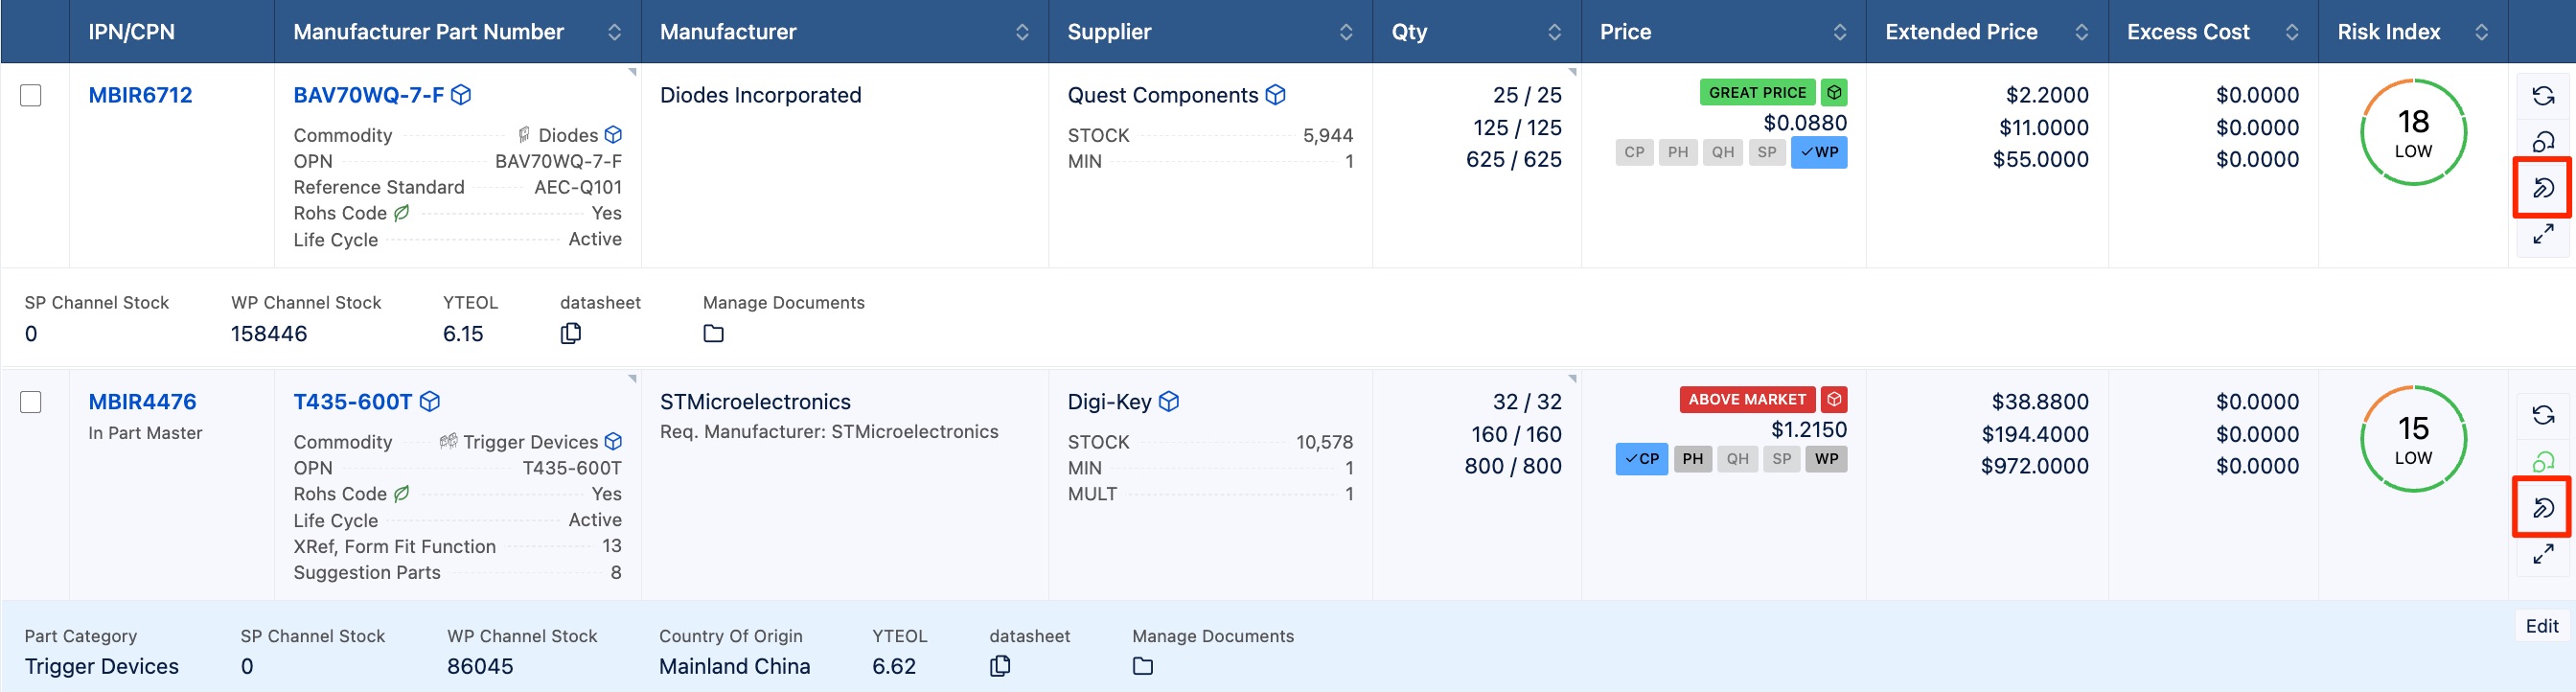Click the cube icon beside Trigger Devices commodity
The width and height of the screenshot is (2576, 692).
(x=614, y=442)
